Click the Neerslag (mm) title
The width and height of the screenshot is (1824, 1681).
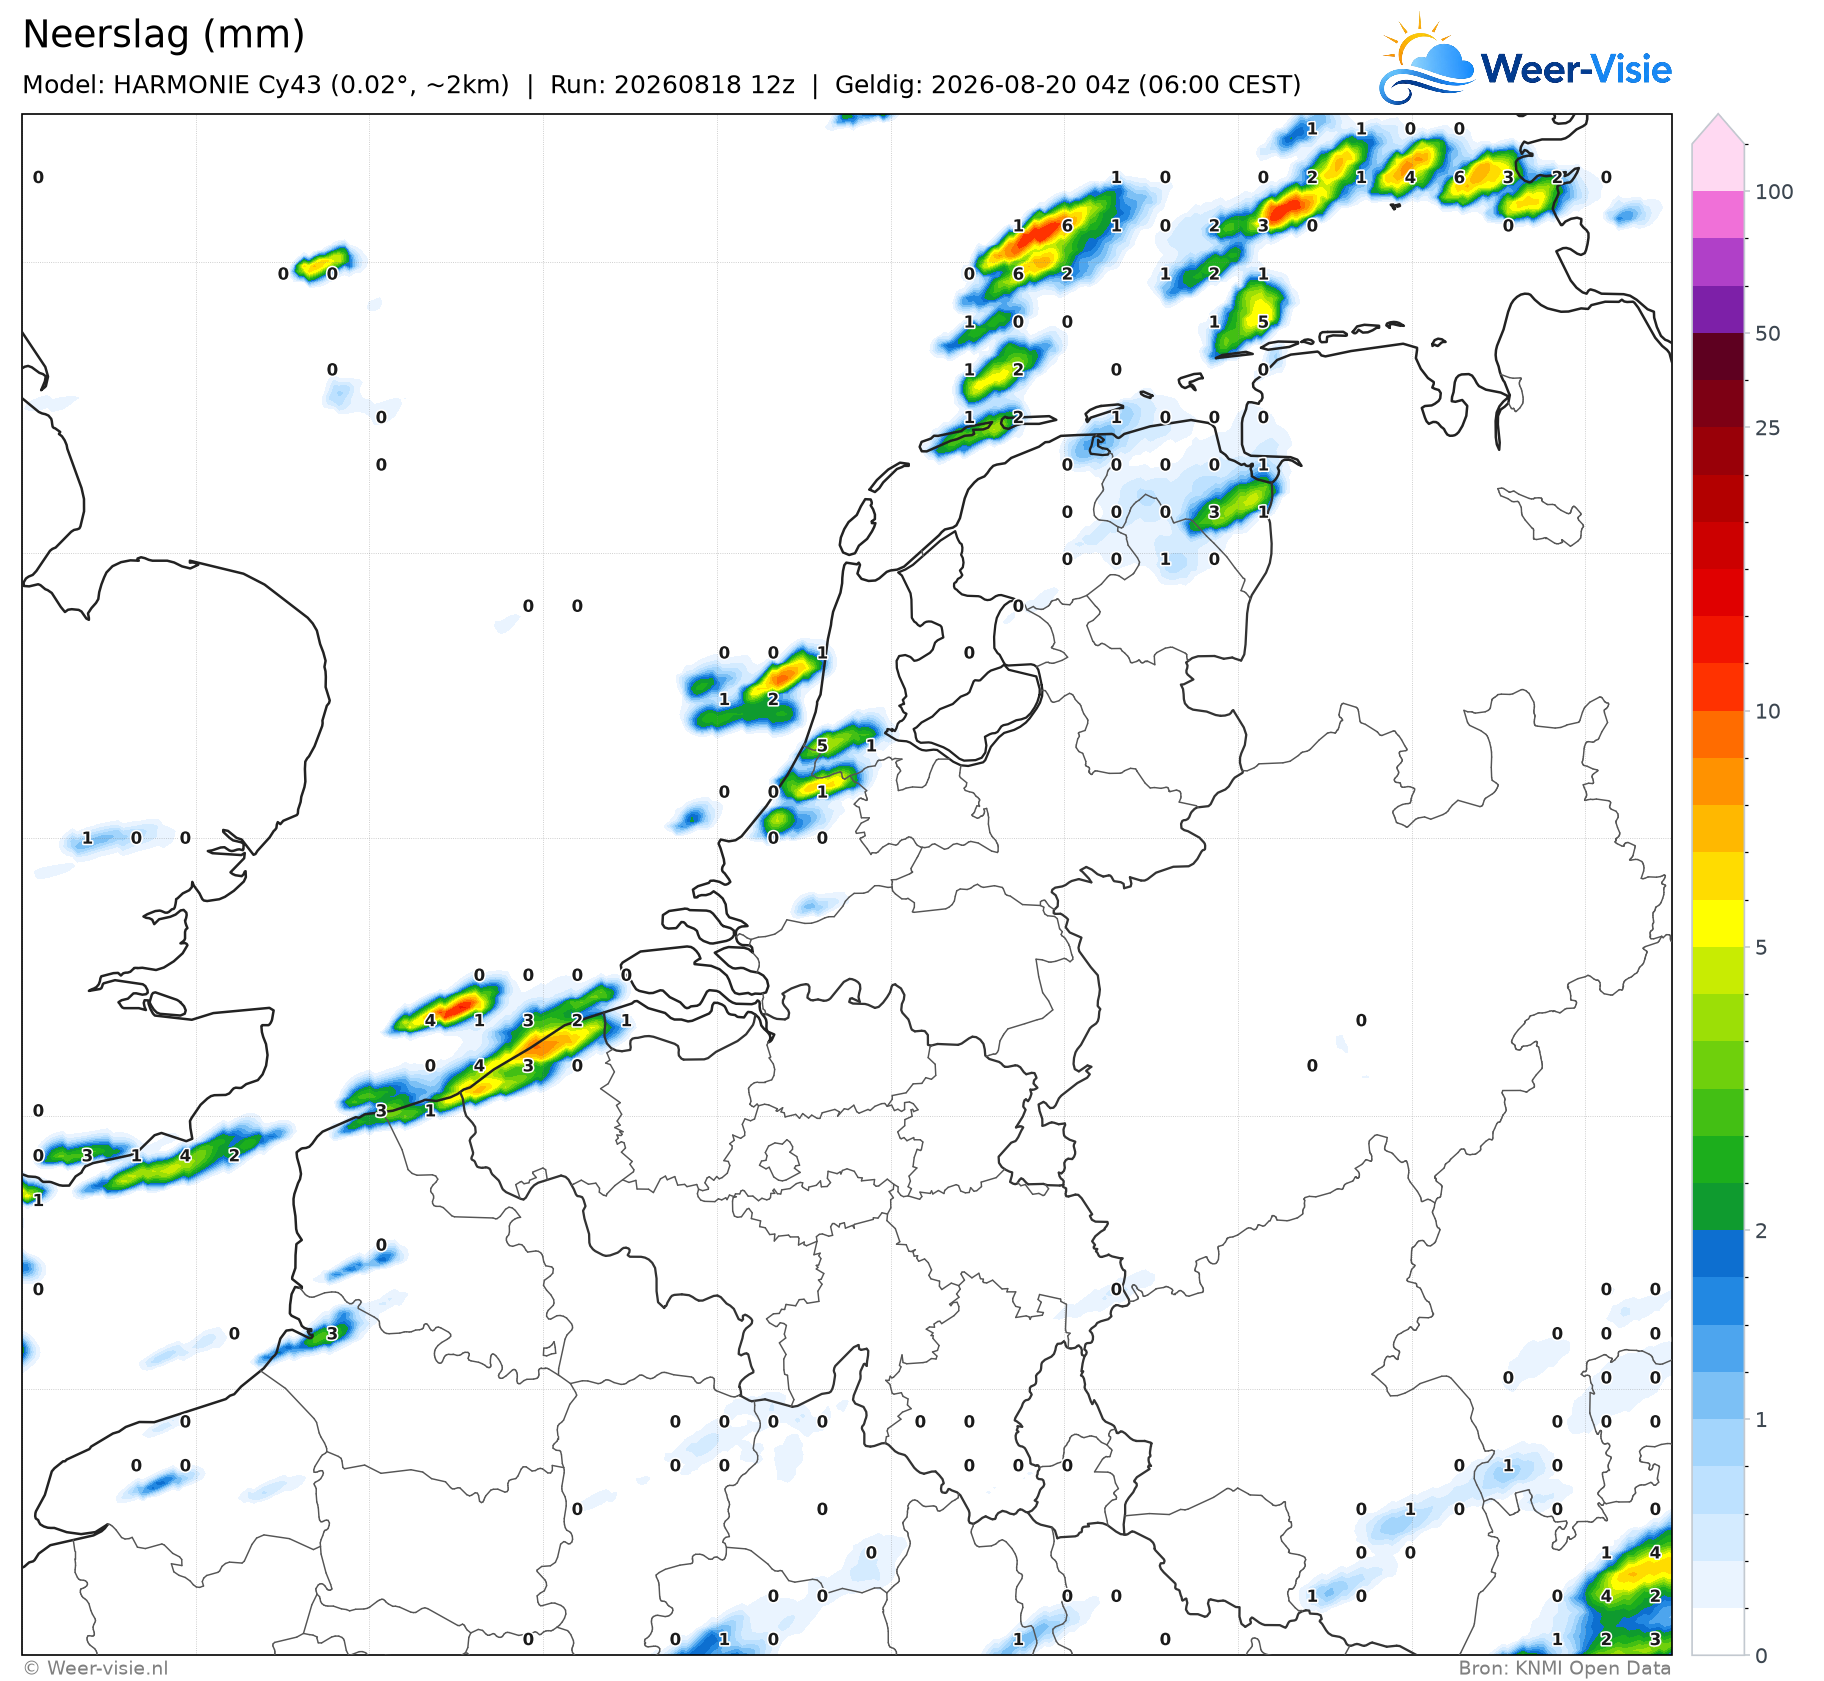[163, 35]
